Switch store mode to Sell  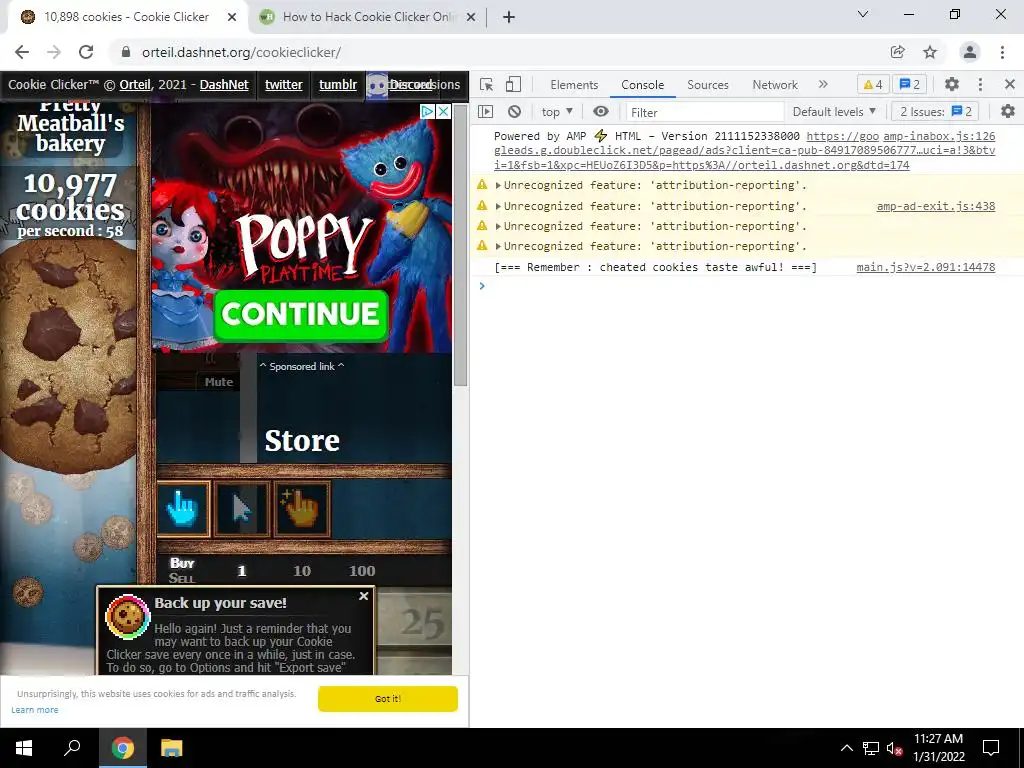[x=182, y=578]
